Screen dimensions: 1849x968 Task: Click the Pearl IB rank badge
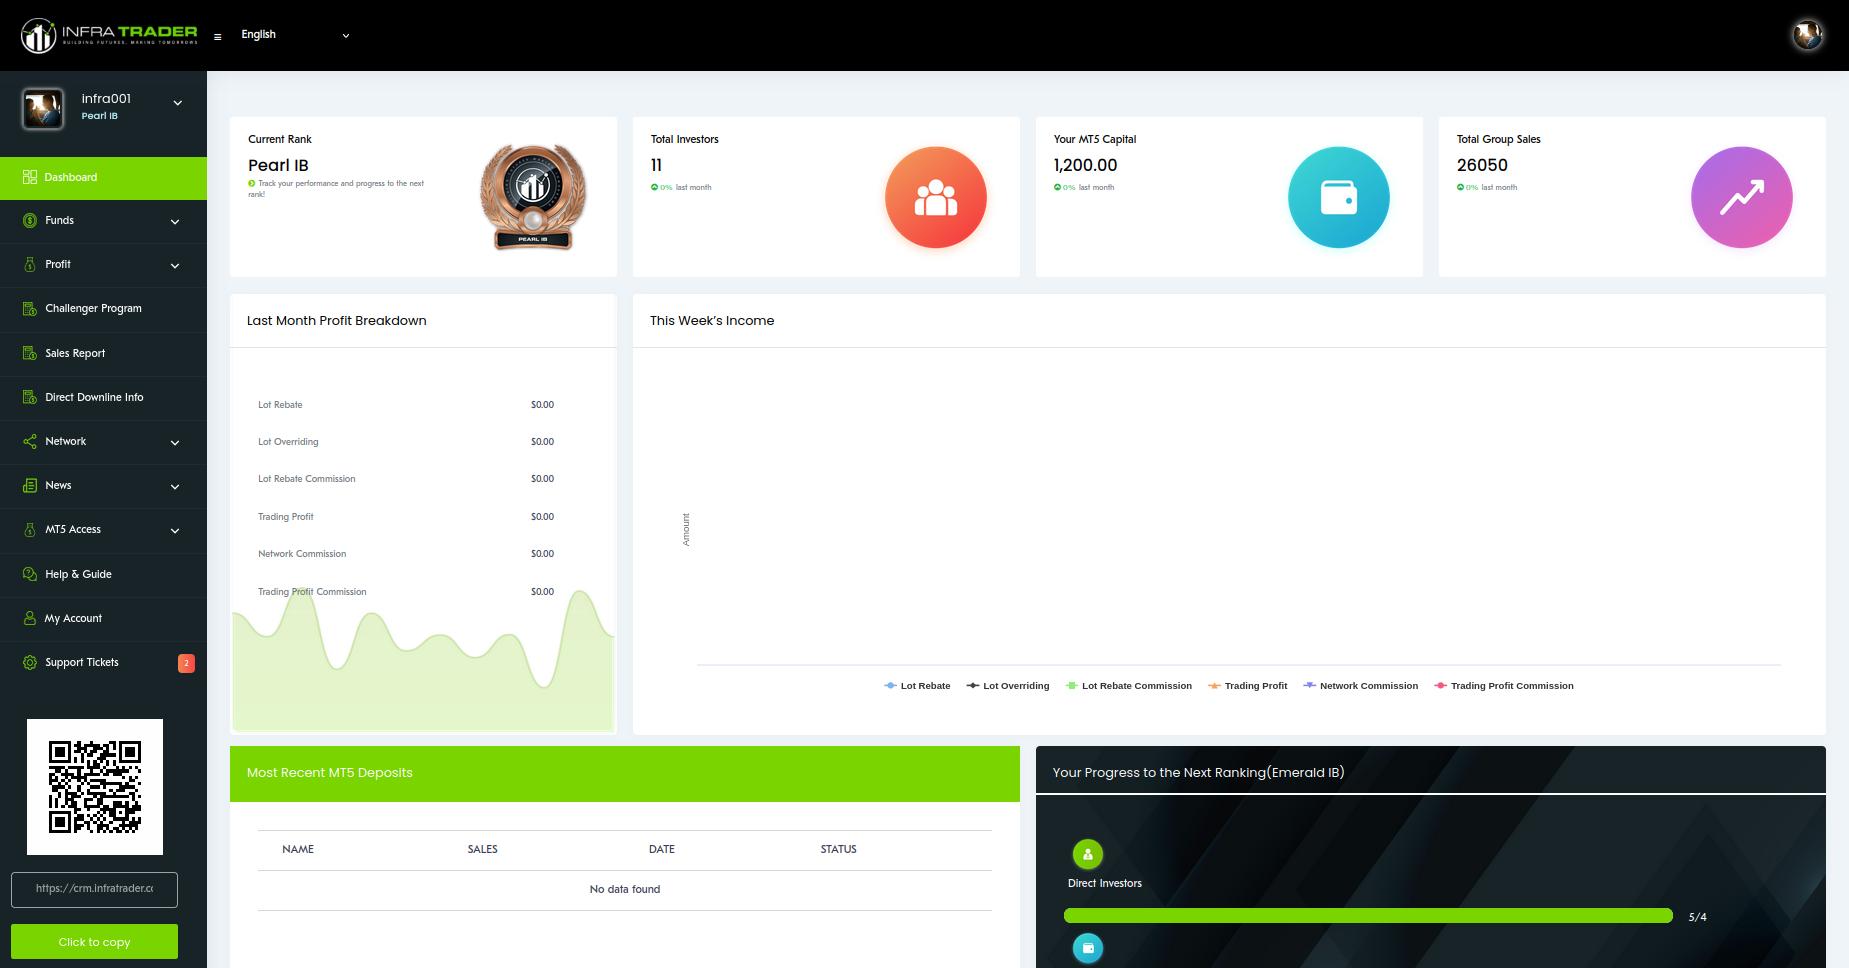pyautogui.click(x=533, y=197)
